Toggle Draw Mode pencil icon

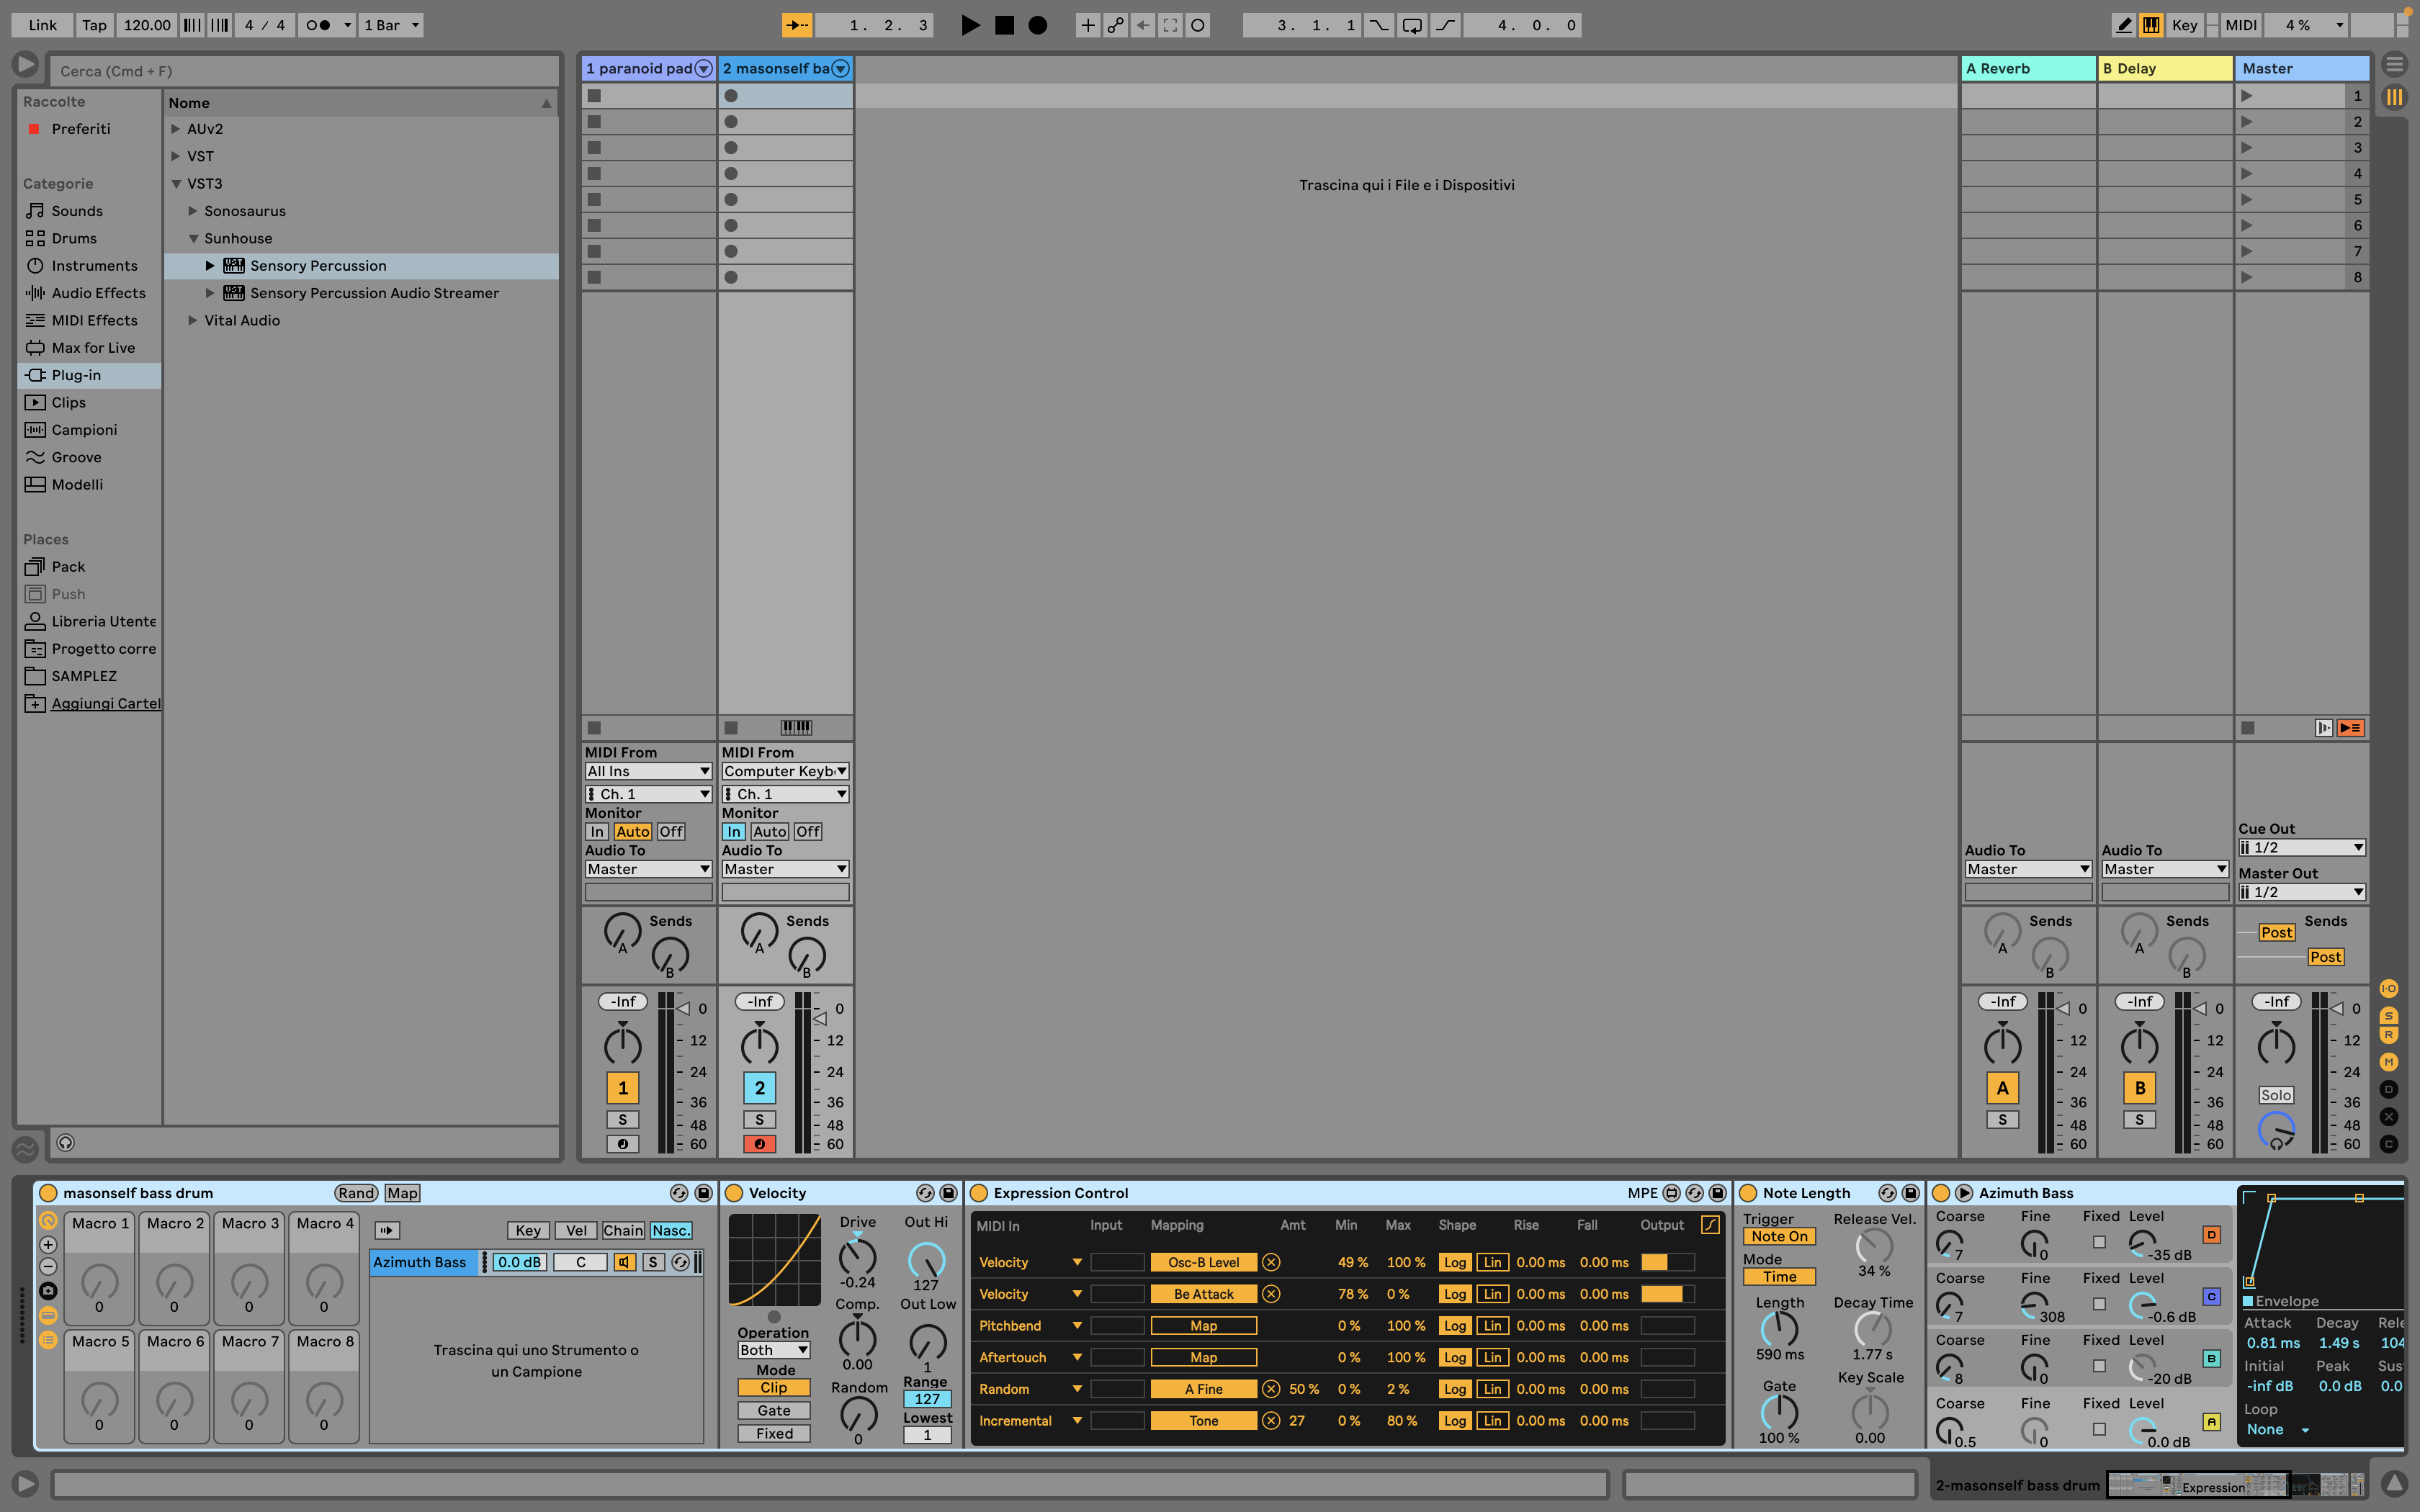click(2124, 25)
